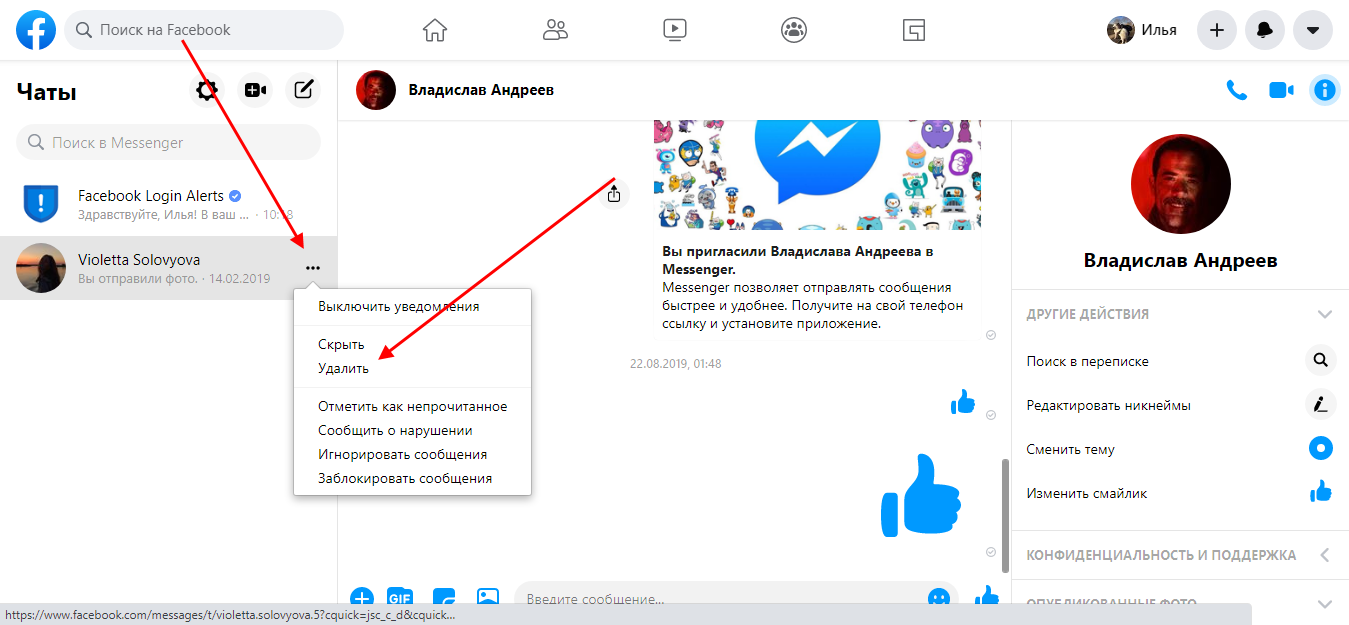Click Поиск в переписке search icon
Image resolution: width=1349 pixels, height=625 pixels.
[x=1321, y=361]
